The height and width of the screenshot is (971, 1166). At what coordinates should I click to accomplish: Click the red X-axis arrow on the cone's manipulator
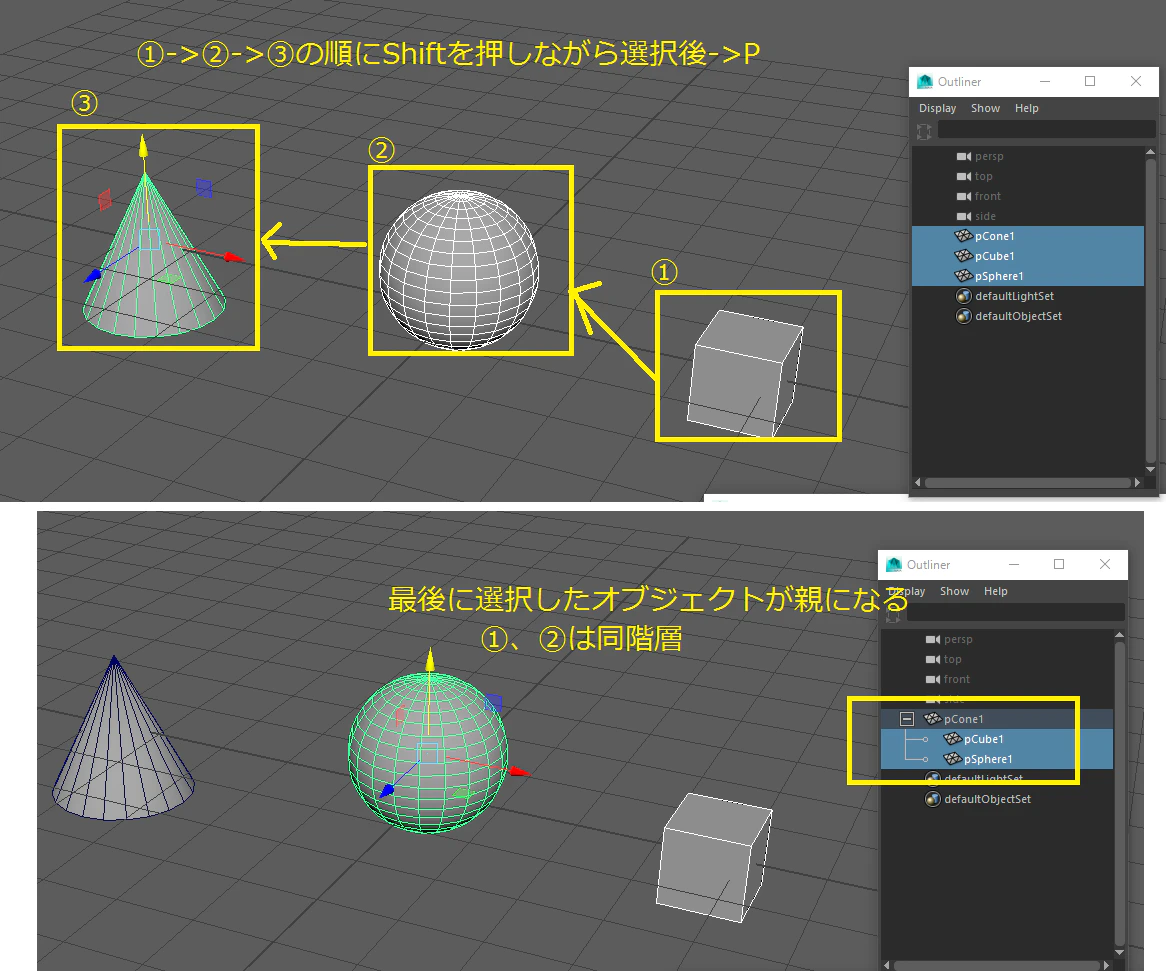[234, 257]
